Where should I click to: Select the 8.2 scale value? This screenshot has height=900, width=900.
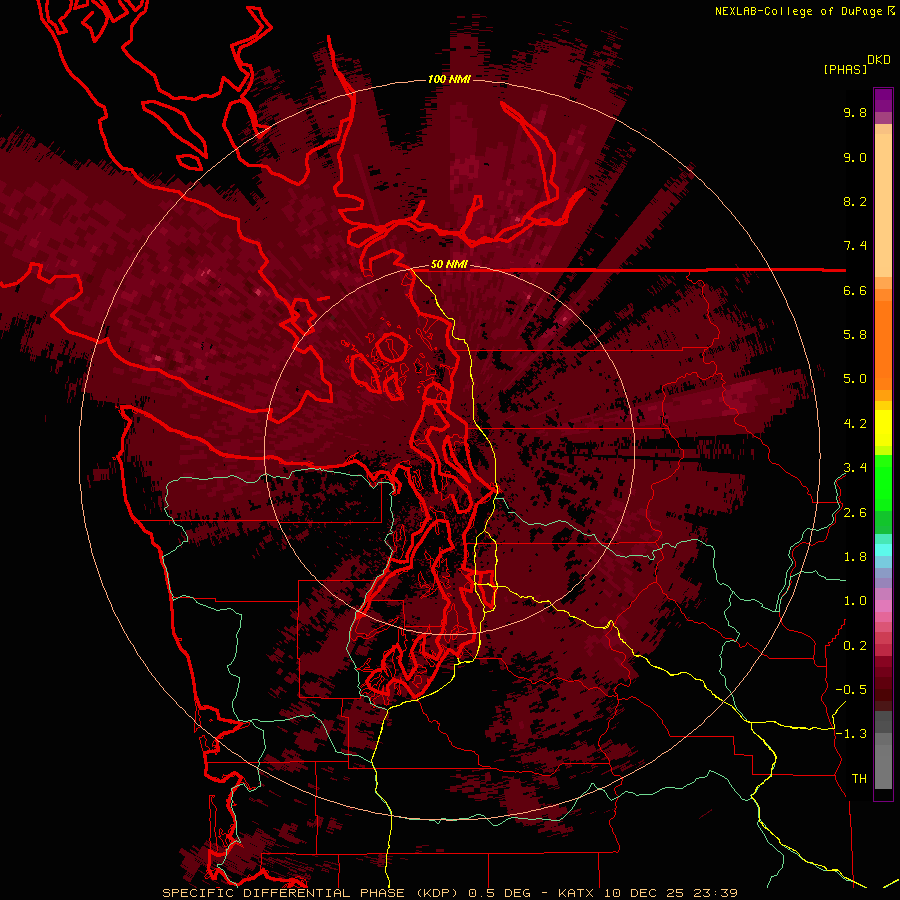[x=855, y=201]
